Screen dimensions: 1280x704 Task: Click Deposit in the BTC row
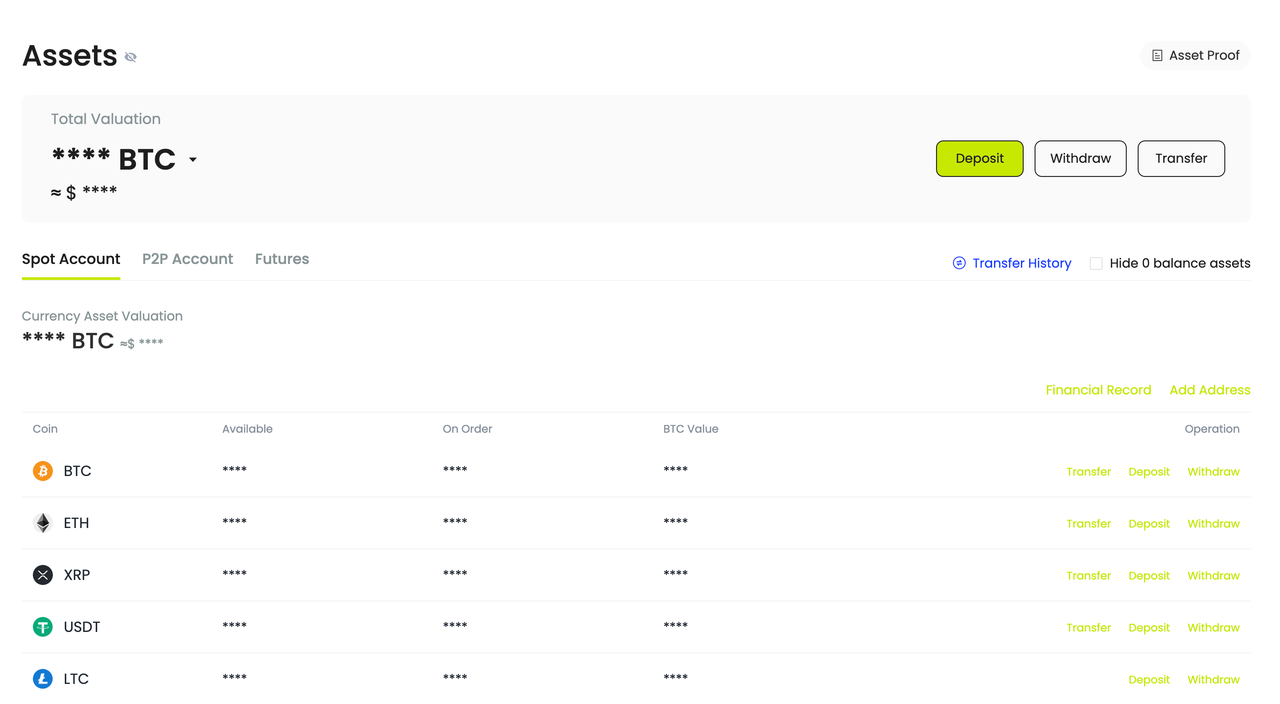point(1149,472)
